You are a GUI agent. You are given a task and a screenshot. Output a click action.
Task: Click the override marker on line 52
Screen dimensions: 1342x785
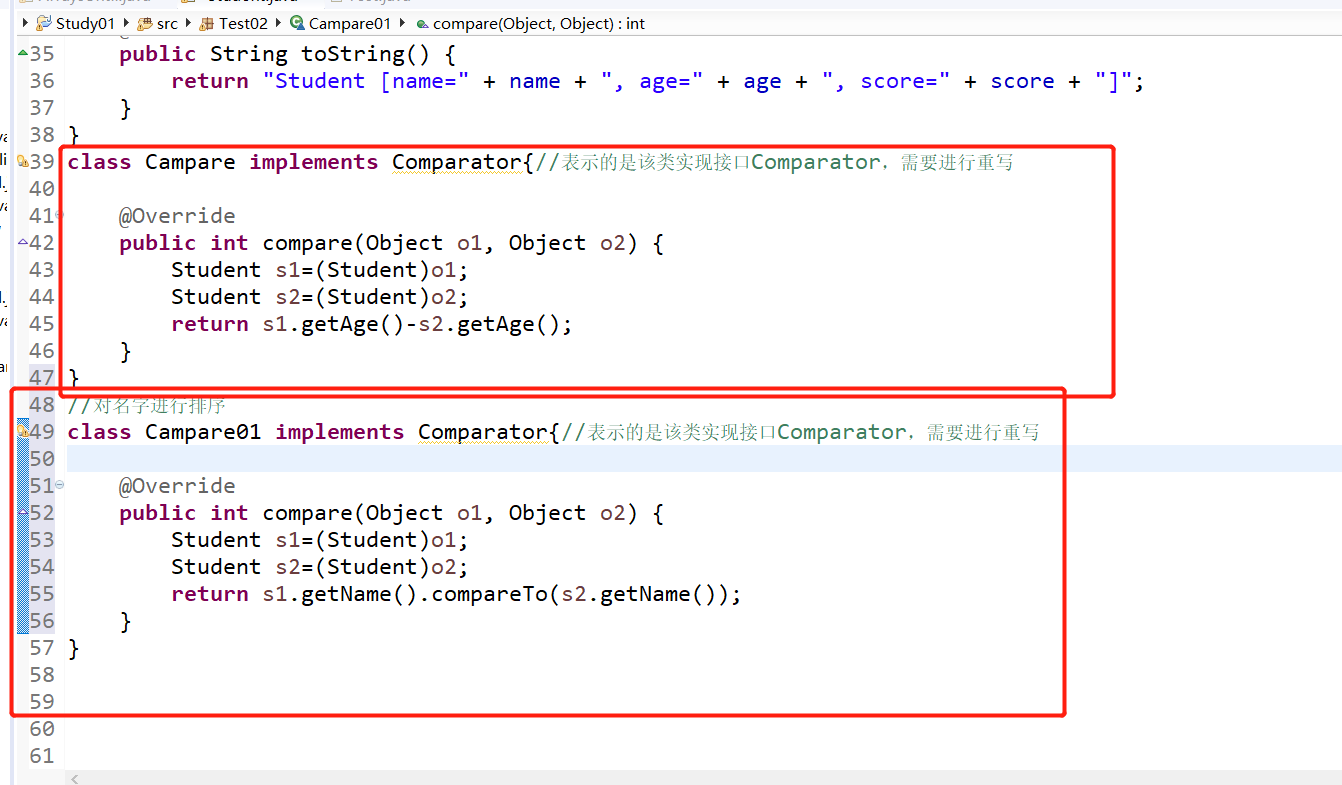(x=23, y=511)
